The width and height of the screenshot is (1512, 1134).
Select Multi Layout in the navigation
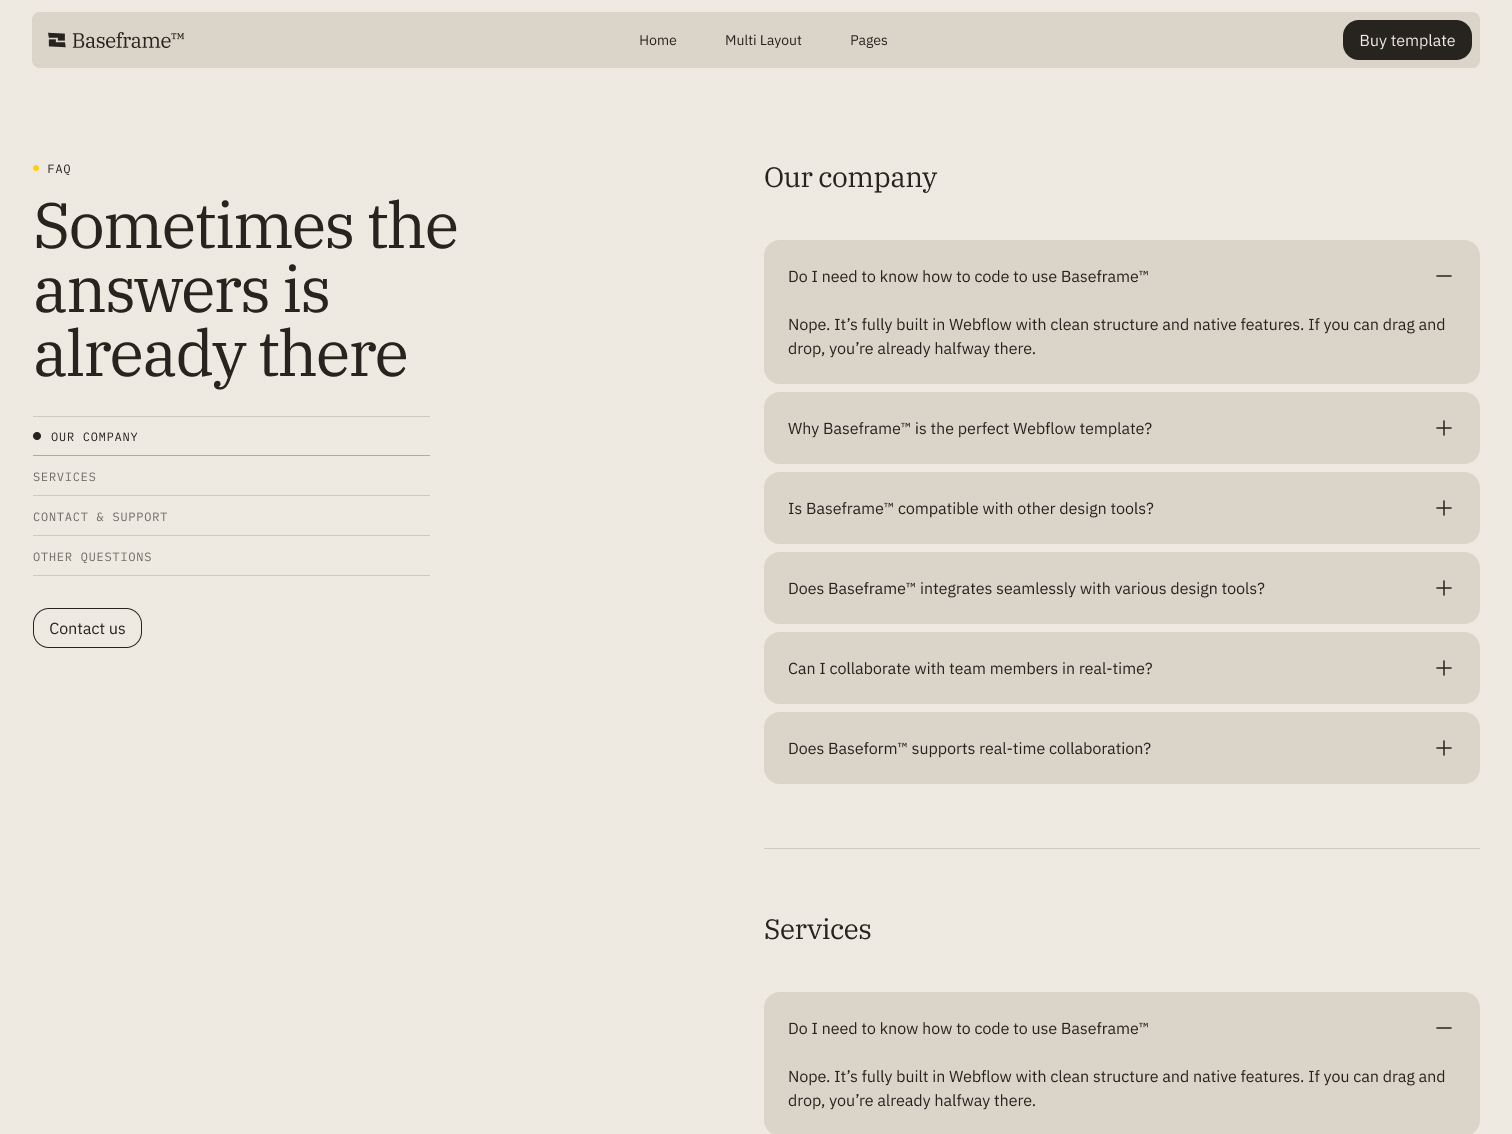[x=763, y=40]
